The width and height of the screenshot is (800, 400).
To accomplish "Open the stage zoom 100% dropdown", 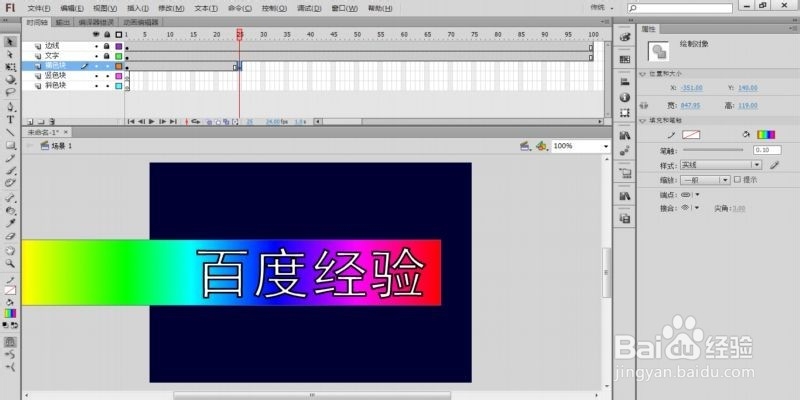I will pos(606,146).
